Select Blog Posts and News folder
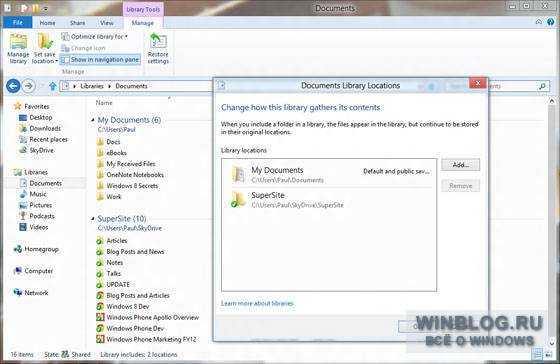This screenshot has width=560, height=364. (x=131, y=252)
